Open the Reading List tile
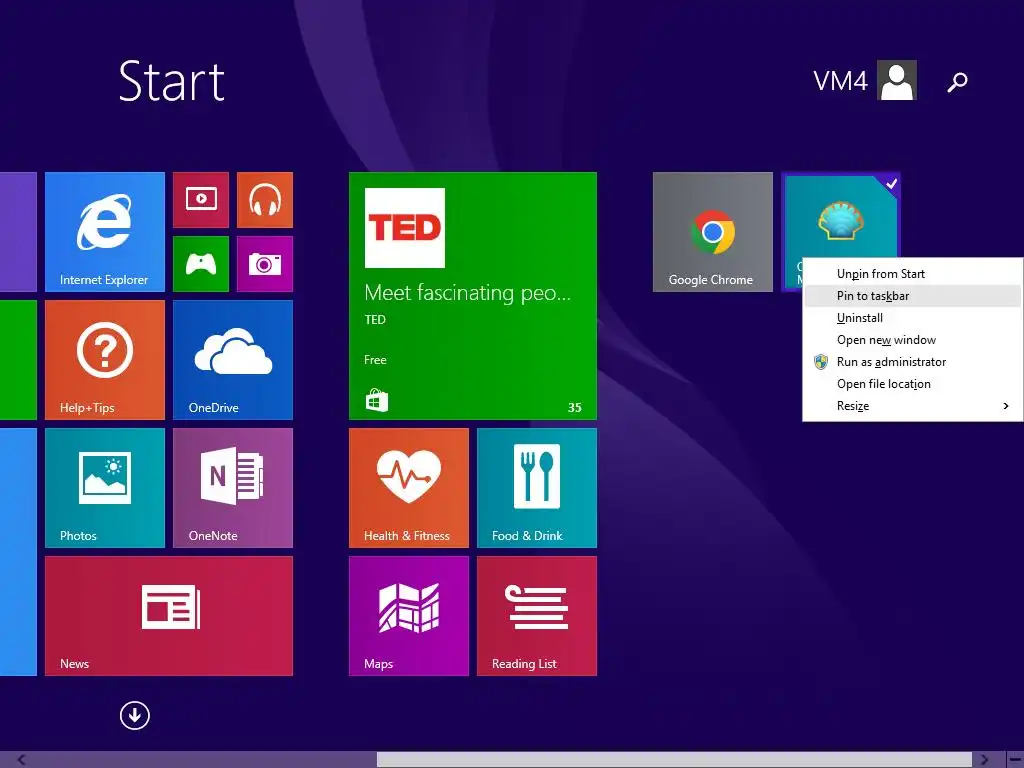The width and height of the screenshot is (1024, 768). coord(537,616)
